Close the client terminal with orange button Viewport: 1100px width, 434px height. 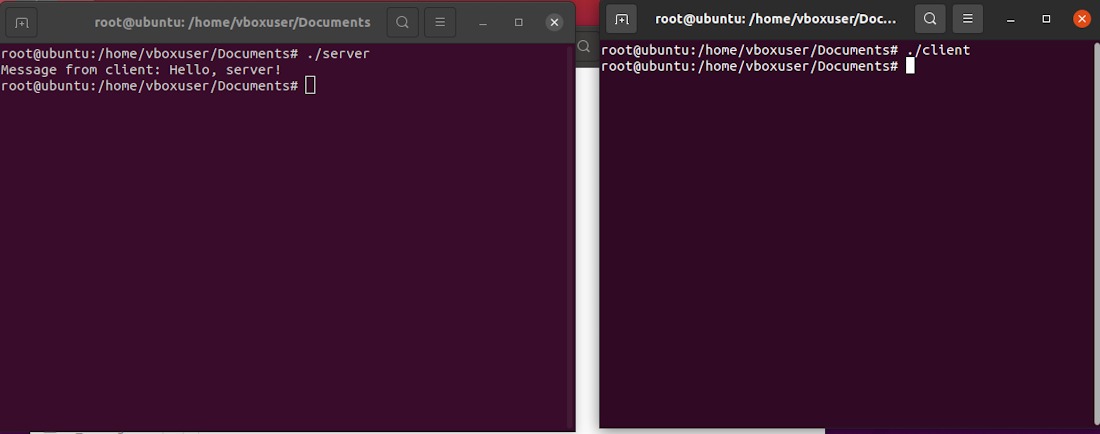(1082, 19)
